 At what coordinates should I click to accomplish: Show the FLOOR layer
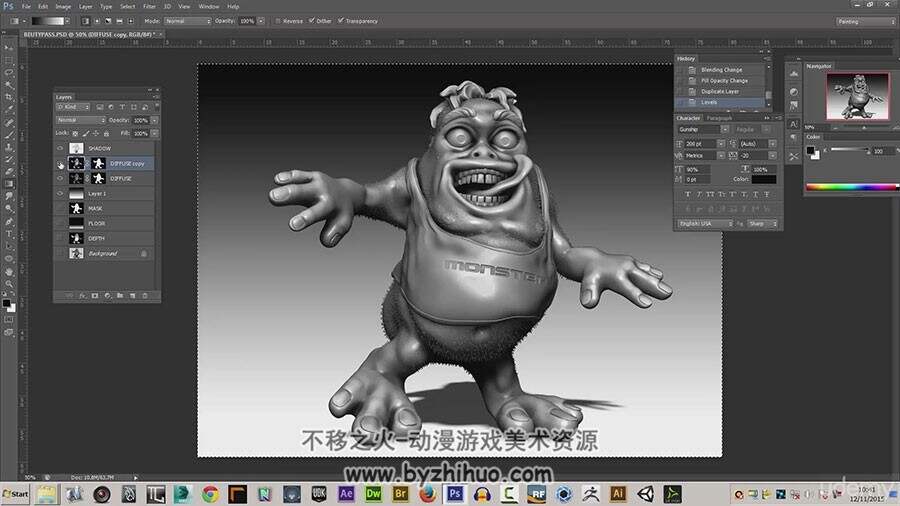(x=60, y=223)
